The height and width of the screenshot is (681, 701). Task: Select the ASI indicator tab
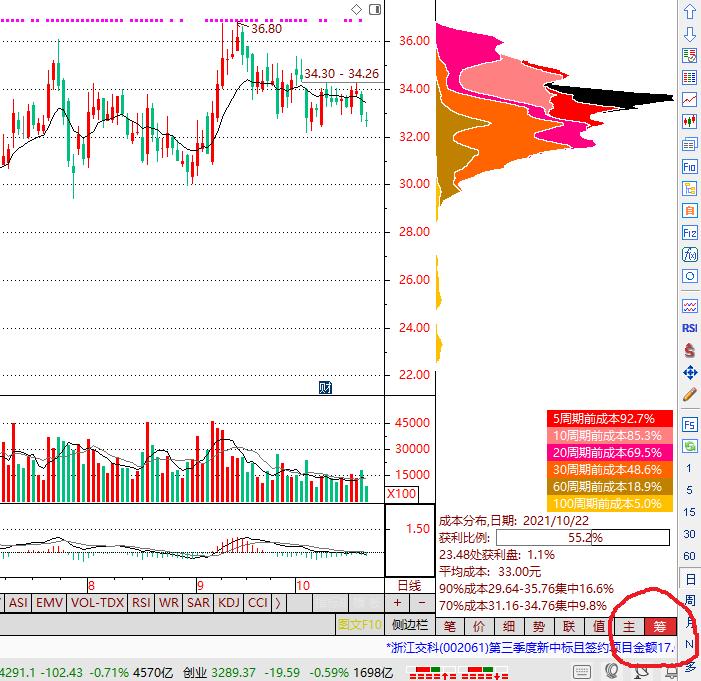pos(18,603)
